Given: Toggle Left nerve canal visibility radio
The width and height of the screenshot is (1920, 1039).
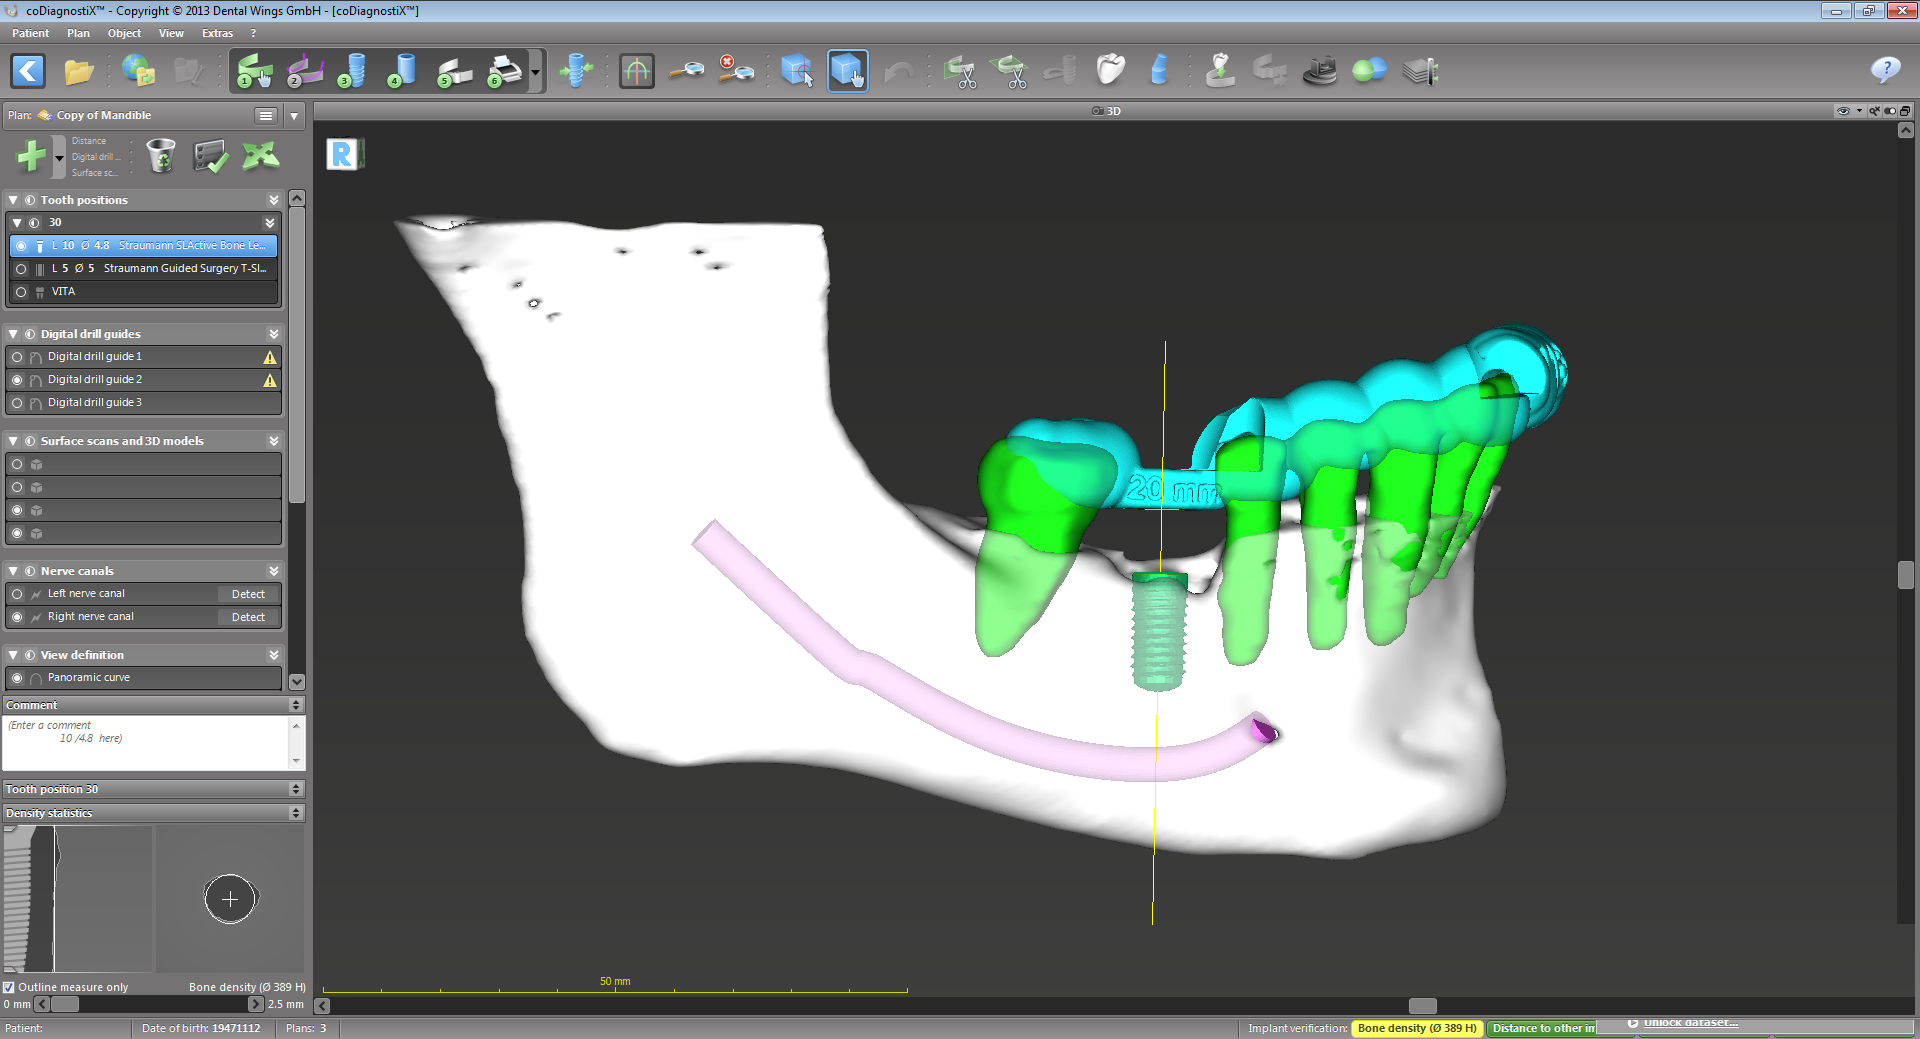Looking at the screenshot, I should 17,594.
